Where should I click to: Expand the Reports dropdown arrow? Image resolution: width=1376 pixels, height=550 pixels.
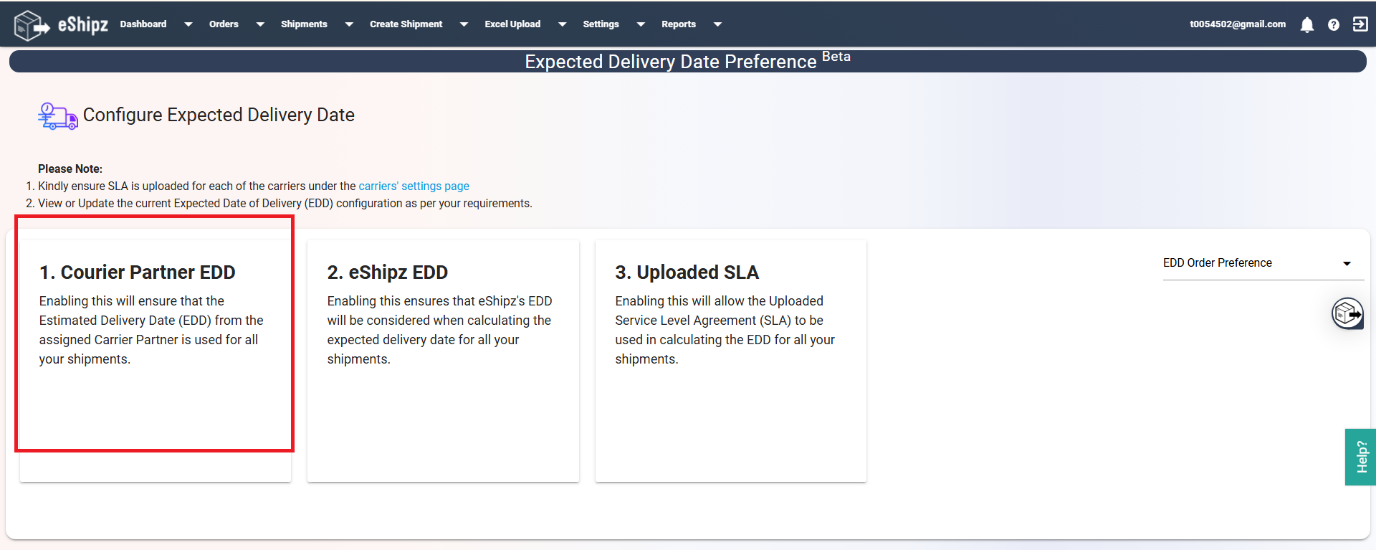[x=717, y=25]
